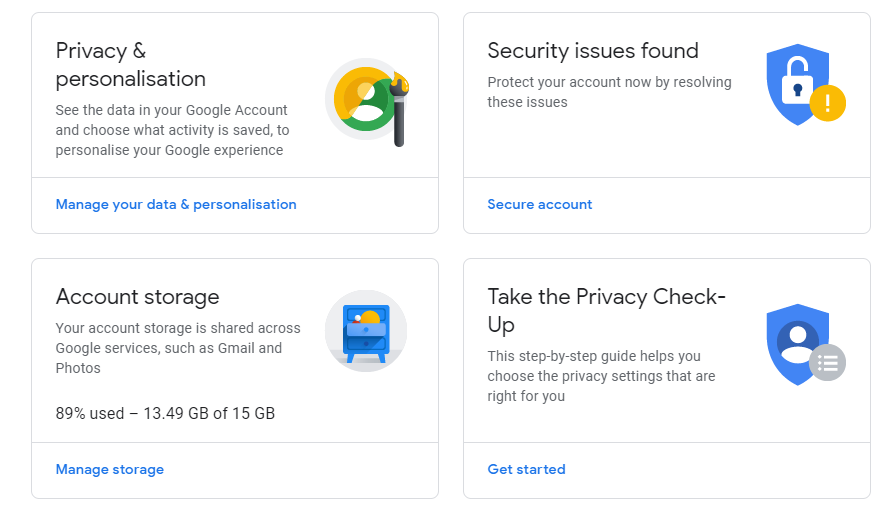Click the Account storage drawer cabinet illustration
This screenshot has width=885, height=520.
click(366, 331)
